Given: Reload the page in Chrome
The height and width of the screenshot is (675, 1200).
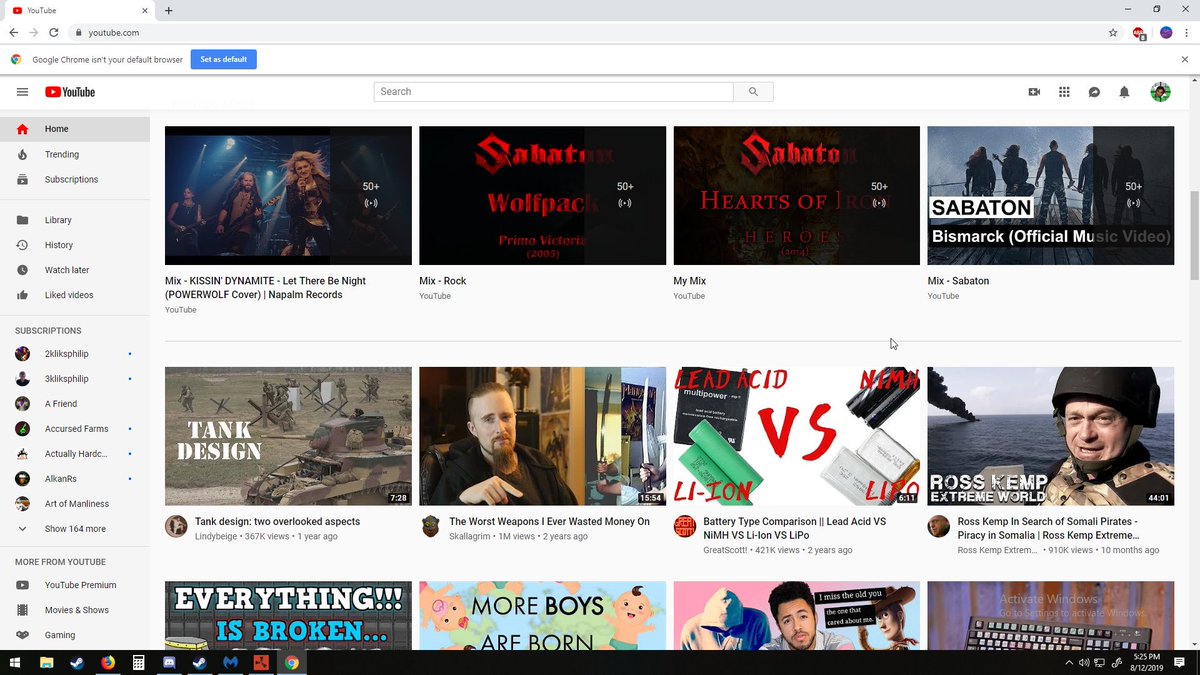Looking at the screenshot, I should point(53,32).
